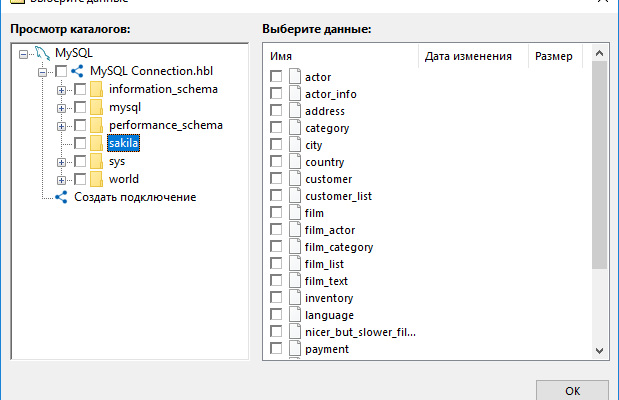Collapse the MySQL Connection.hbl node
Viewport: 619px width, 400px height.
click(x=42, y=72)
